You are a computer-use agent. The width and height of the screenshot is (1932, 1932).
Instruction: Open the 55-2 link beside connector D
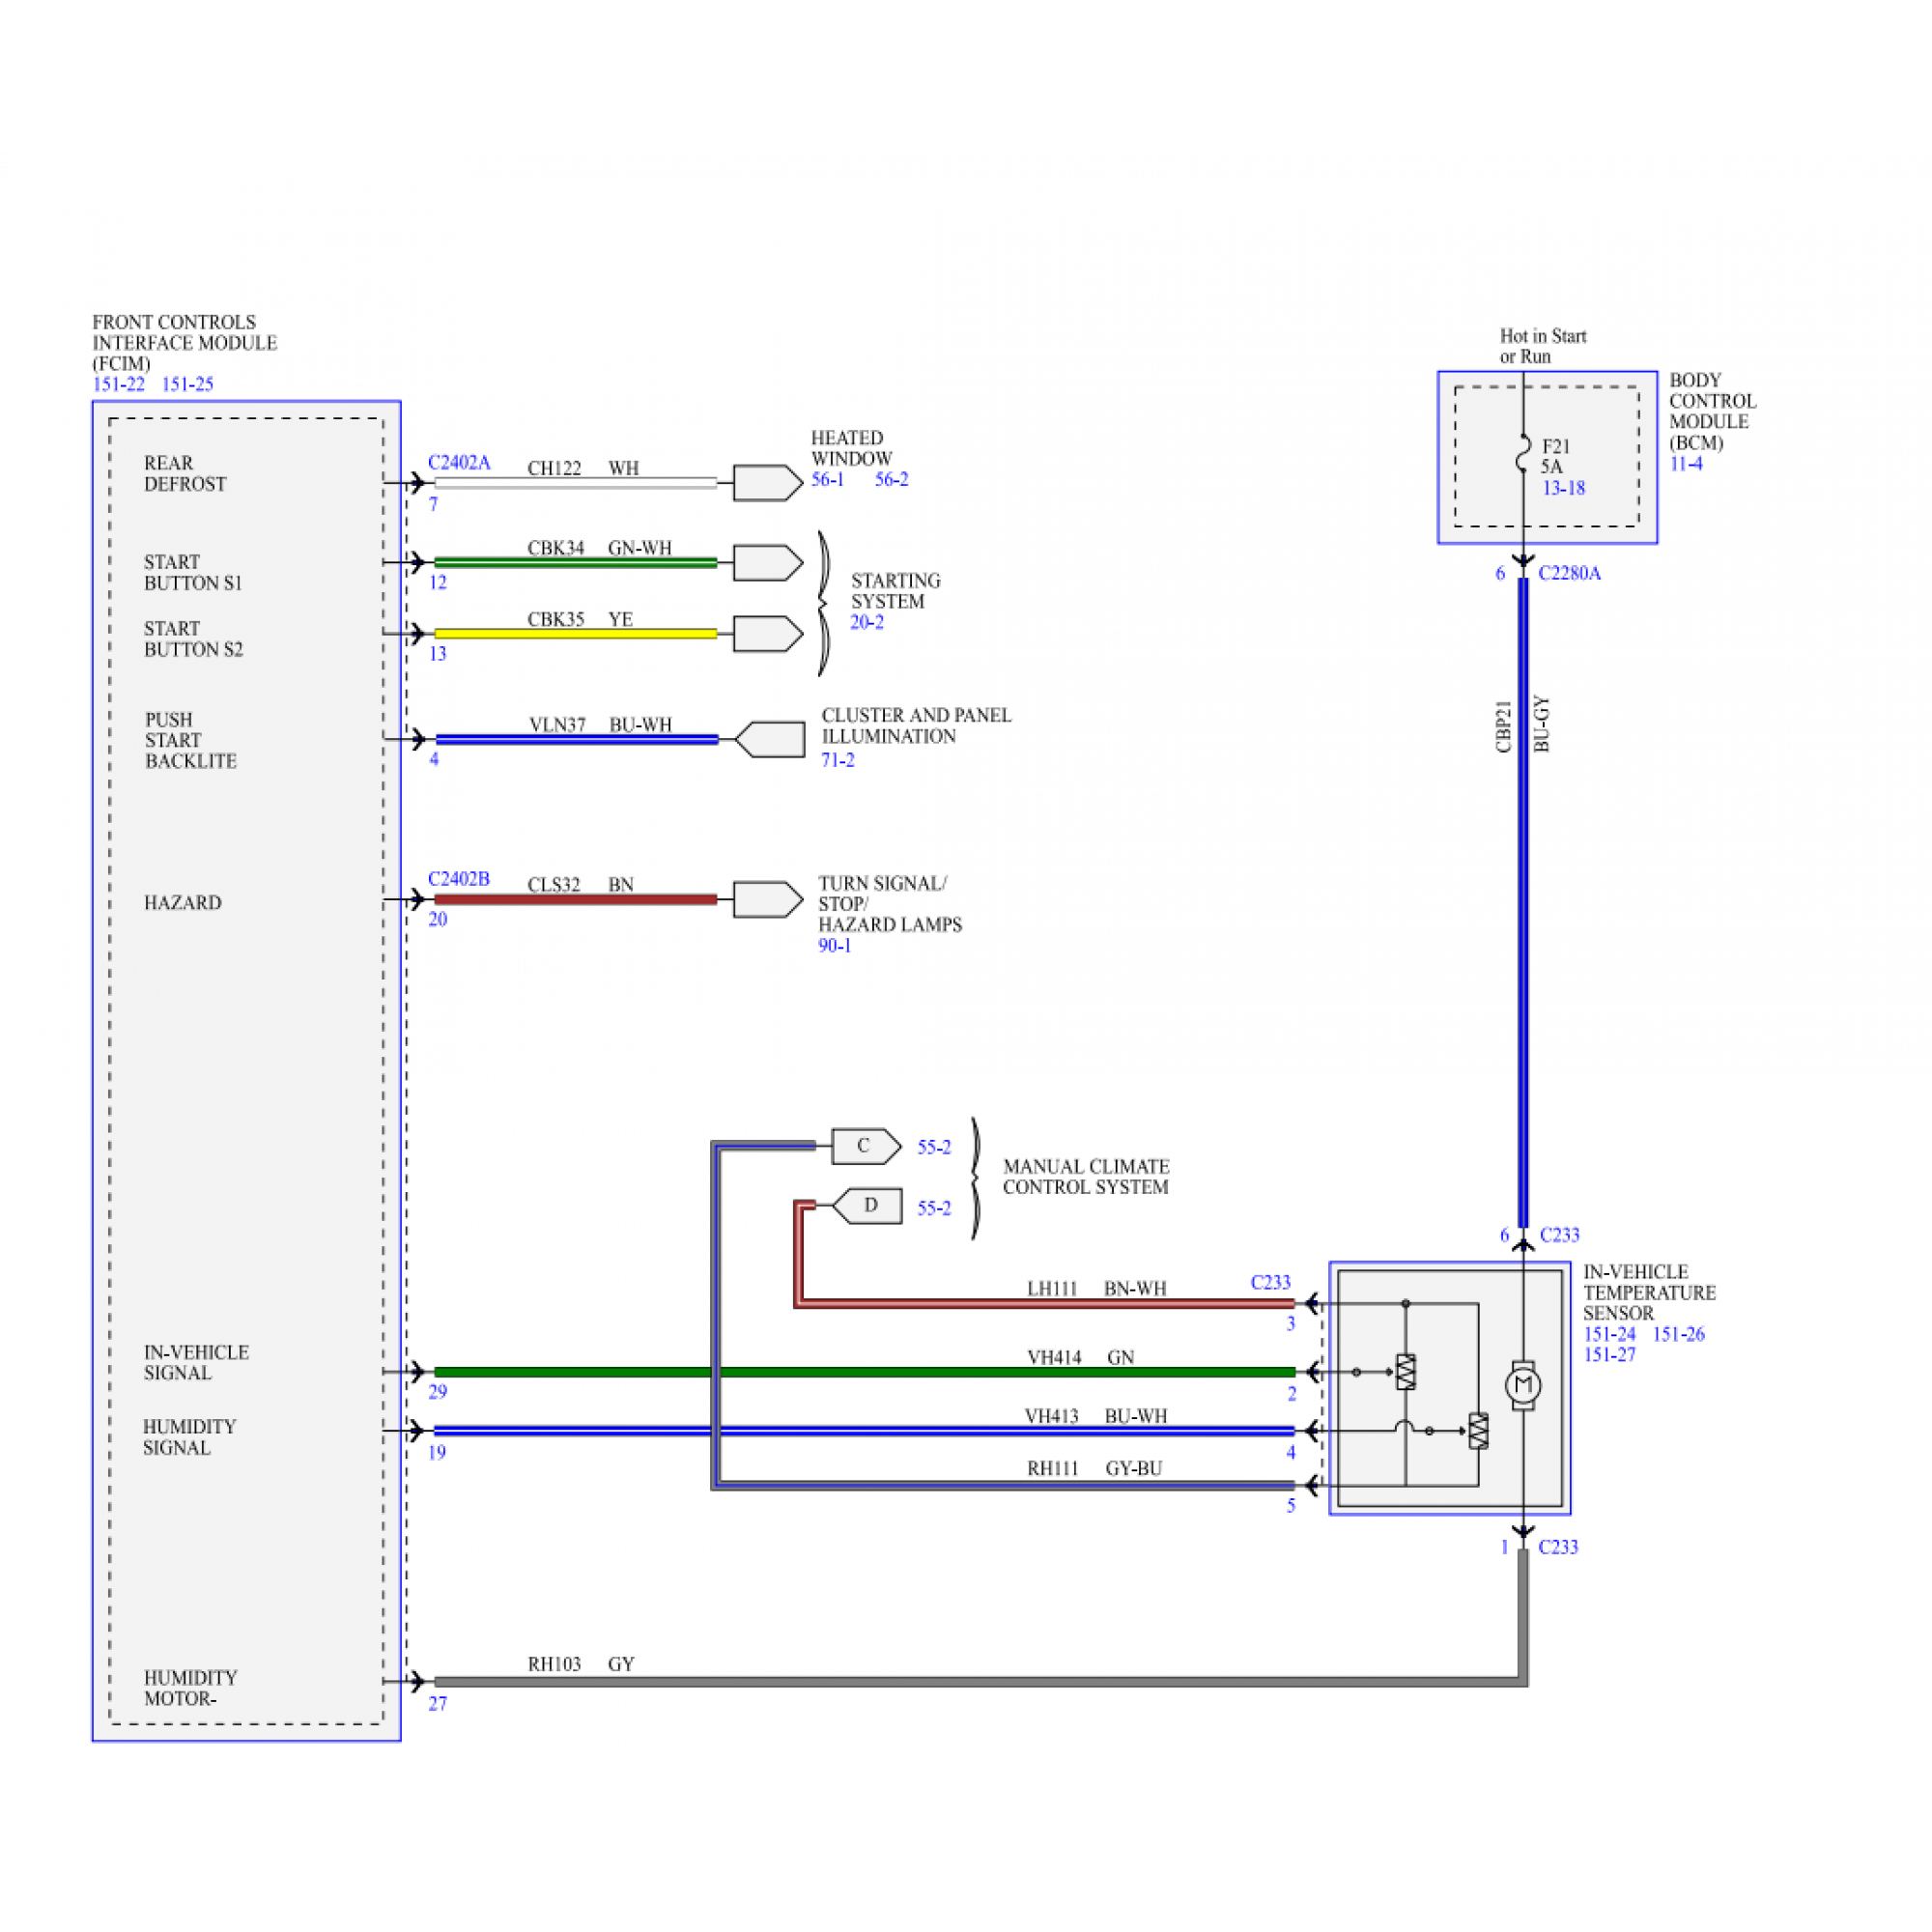934,1208
